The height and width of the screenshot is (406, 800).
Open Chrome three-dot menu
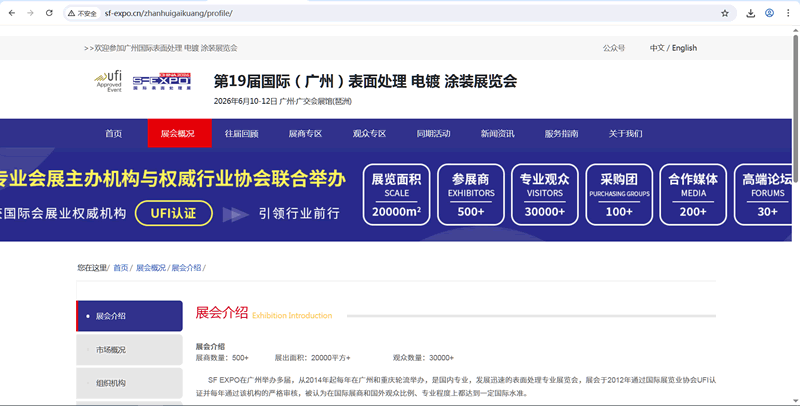[788, 13]
